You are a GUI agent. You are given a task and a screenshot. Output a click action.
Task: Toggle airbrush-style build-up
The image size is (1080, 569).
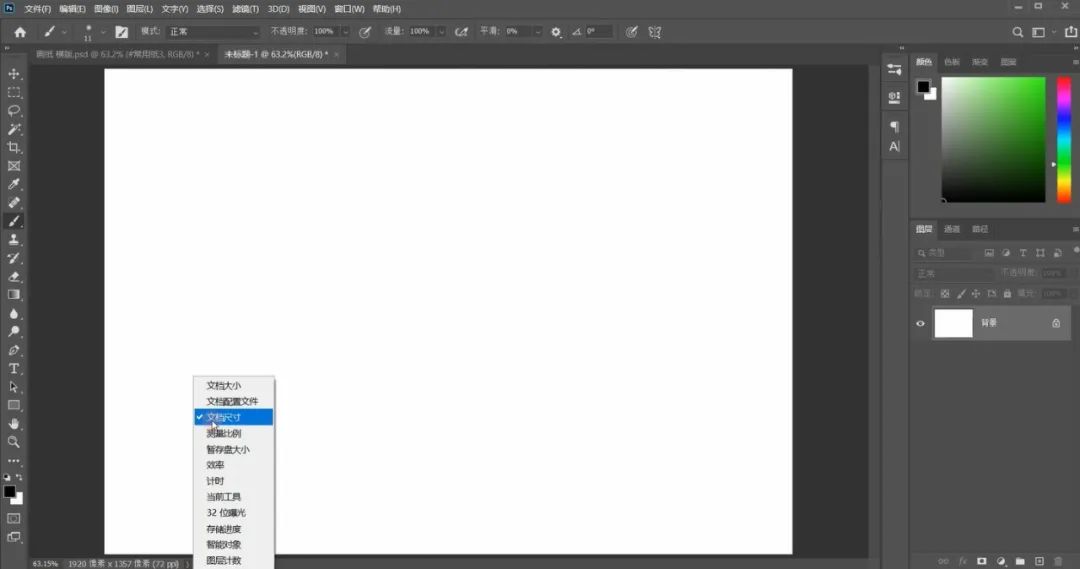[461, 32]
